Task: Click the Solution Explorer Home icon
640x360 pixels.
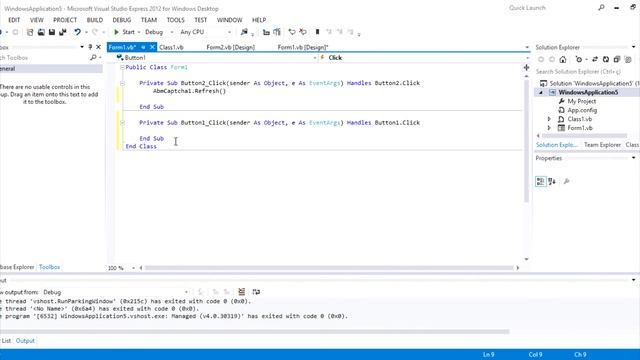Action: click(563, 60)
